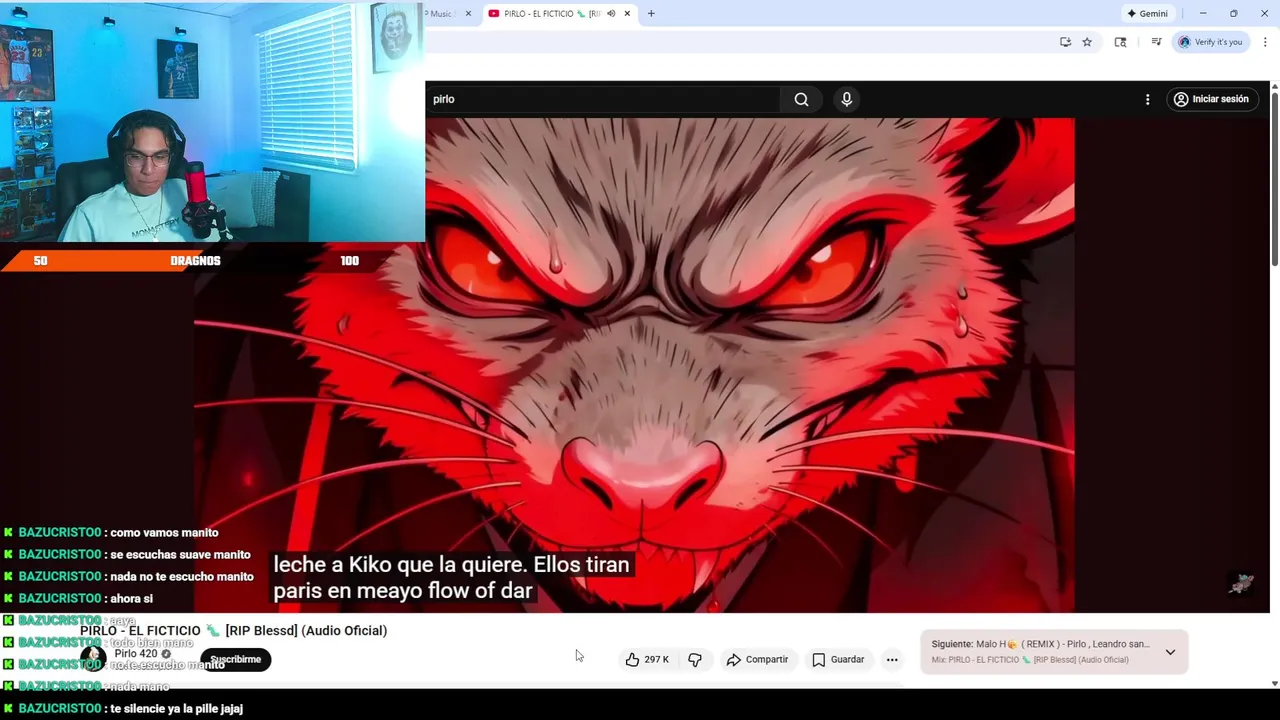Start voice search with the microphone icon
The image size is (1280, 720).
846,99
